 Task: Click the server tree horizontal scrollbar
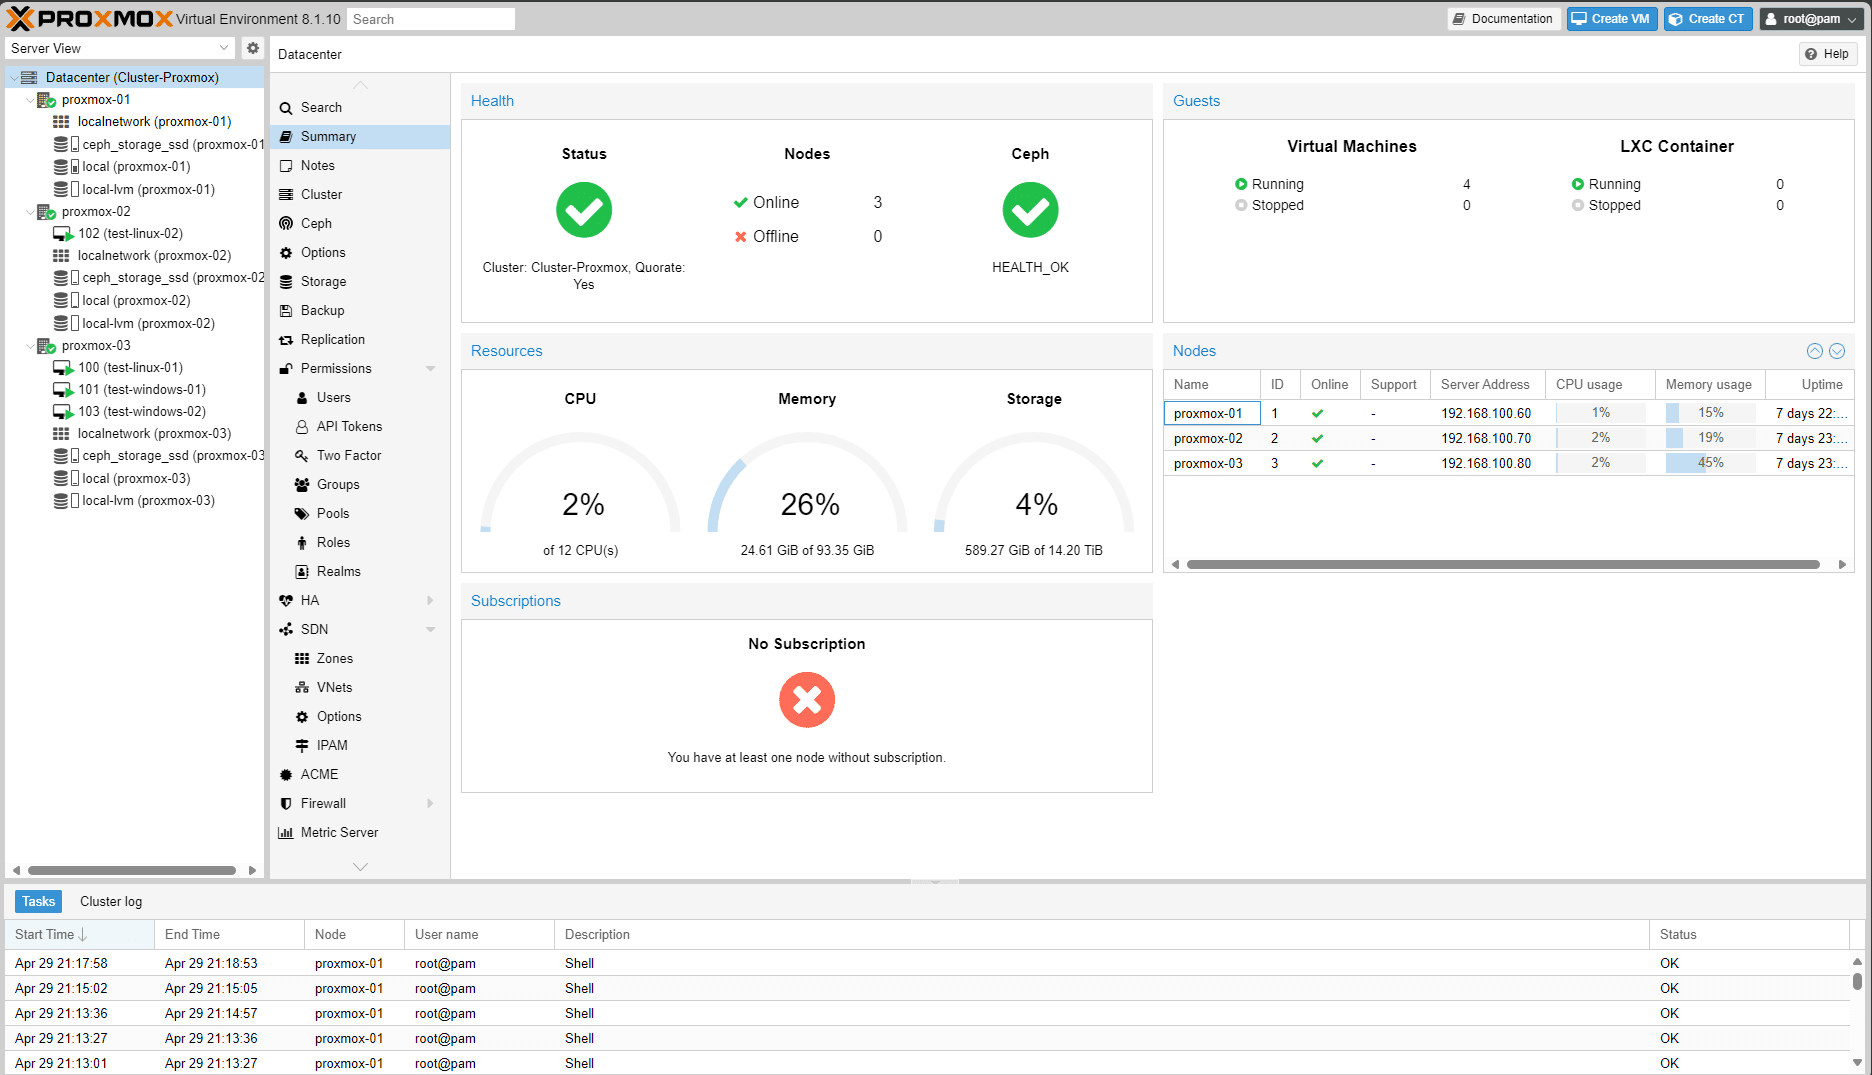132,871
